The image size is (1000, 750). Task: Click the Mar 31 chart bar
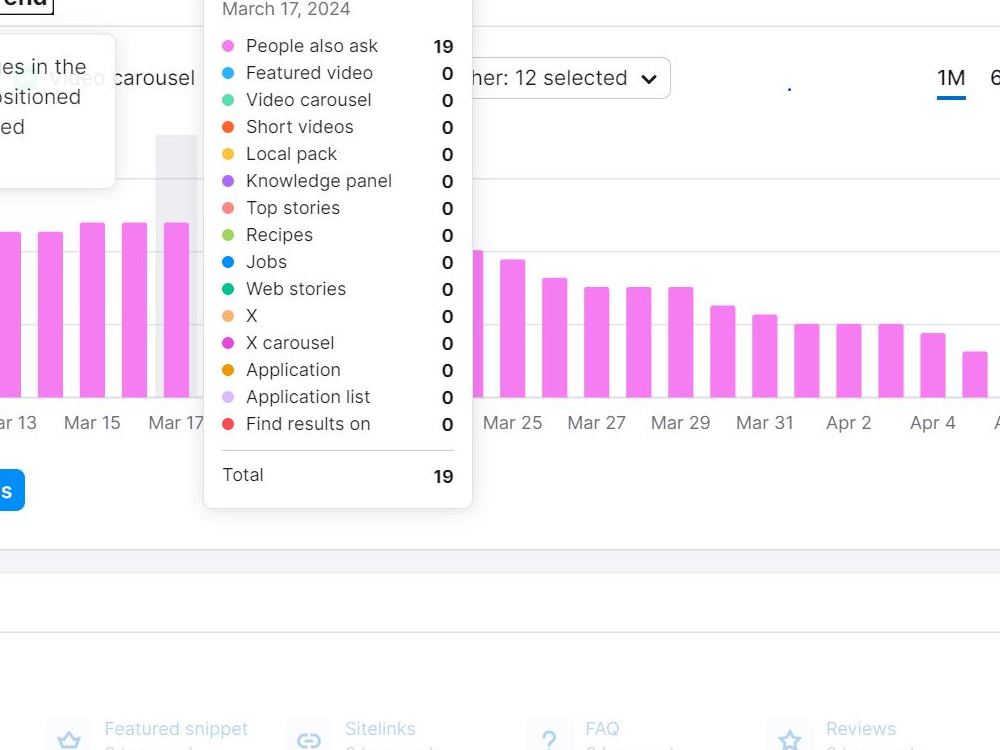[765, 356]
